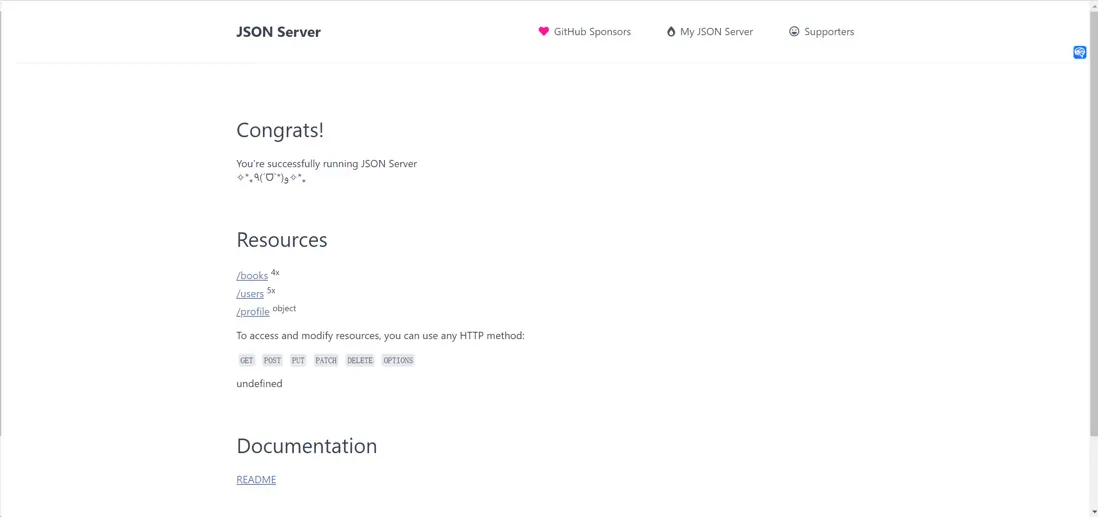Click the POST method tag
The width and height of the screenshot is (1098, 517).
272,361
